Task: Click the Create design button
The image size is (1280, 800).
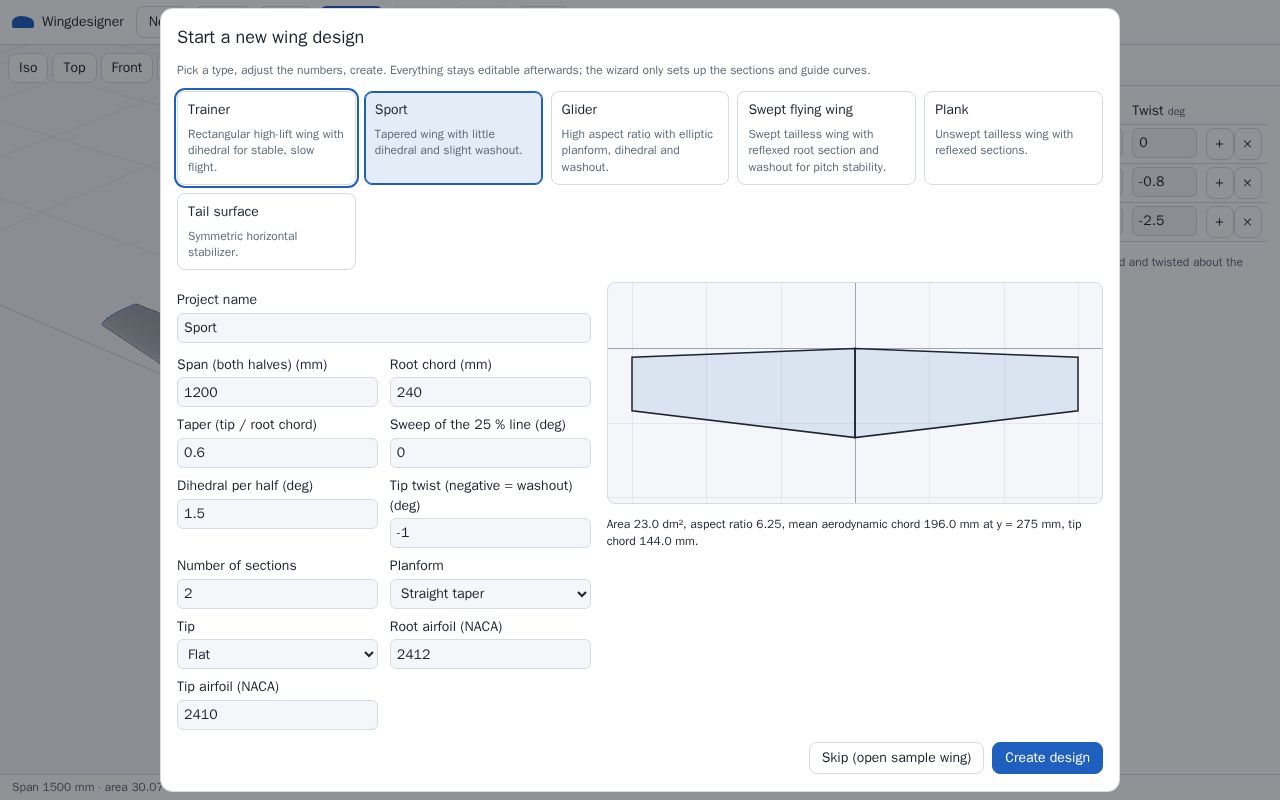Action: (x=1047, y=758)
